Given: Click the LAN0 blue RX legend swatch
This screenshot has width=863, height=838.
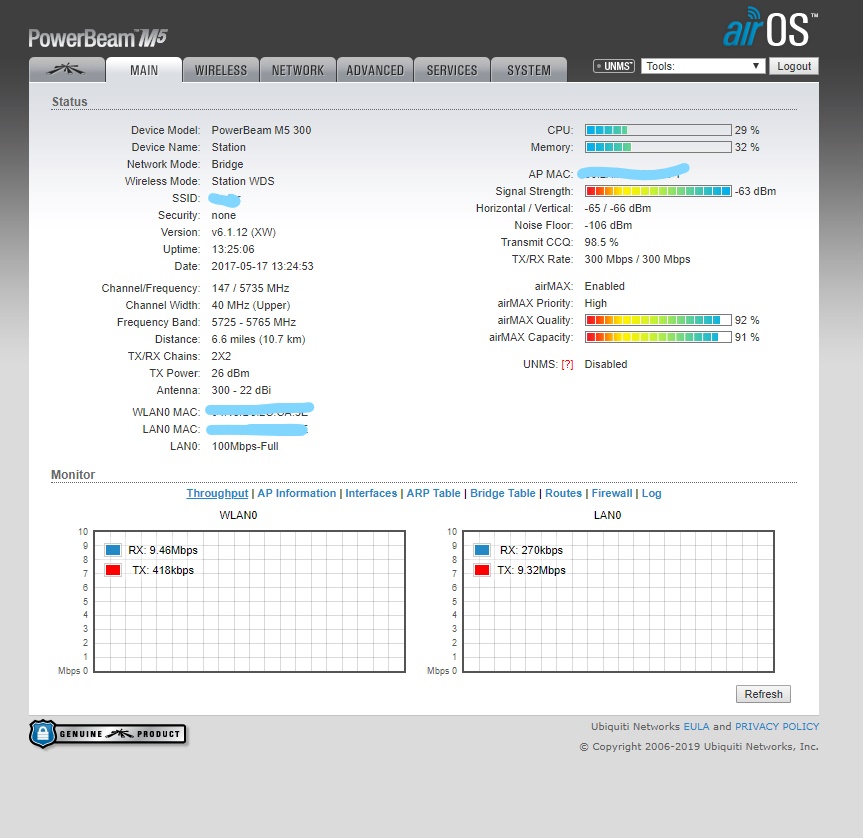Looking at the screenshot, I should pyautogui.click(x=482, y=550).
